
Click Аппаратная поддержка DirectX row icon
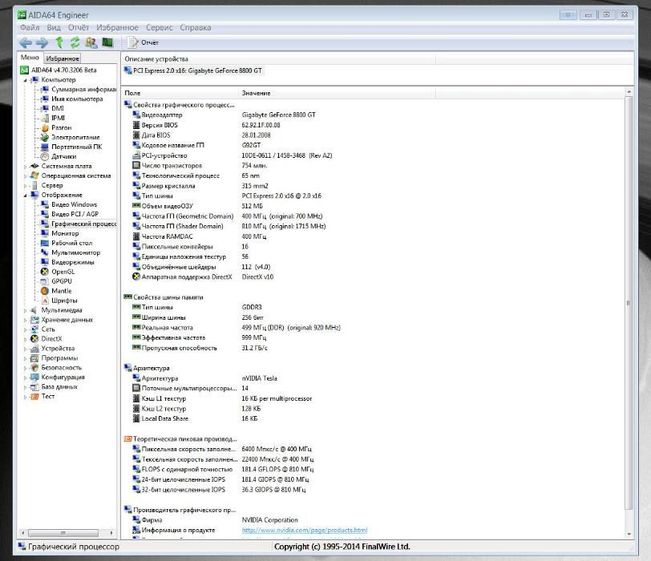coord(136,277)
